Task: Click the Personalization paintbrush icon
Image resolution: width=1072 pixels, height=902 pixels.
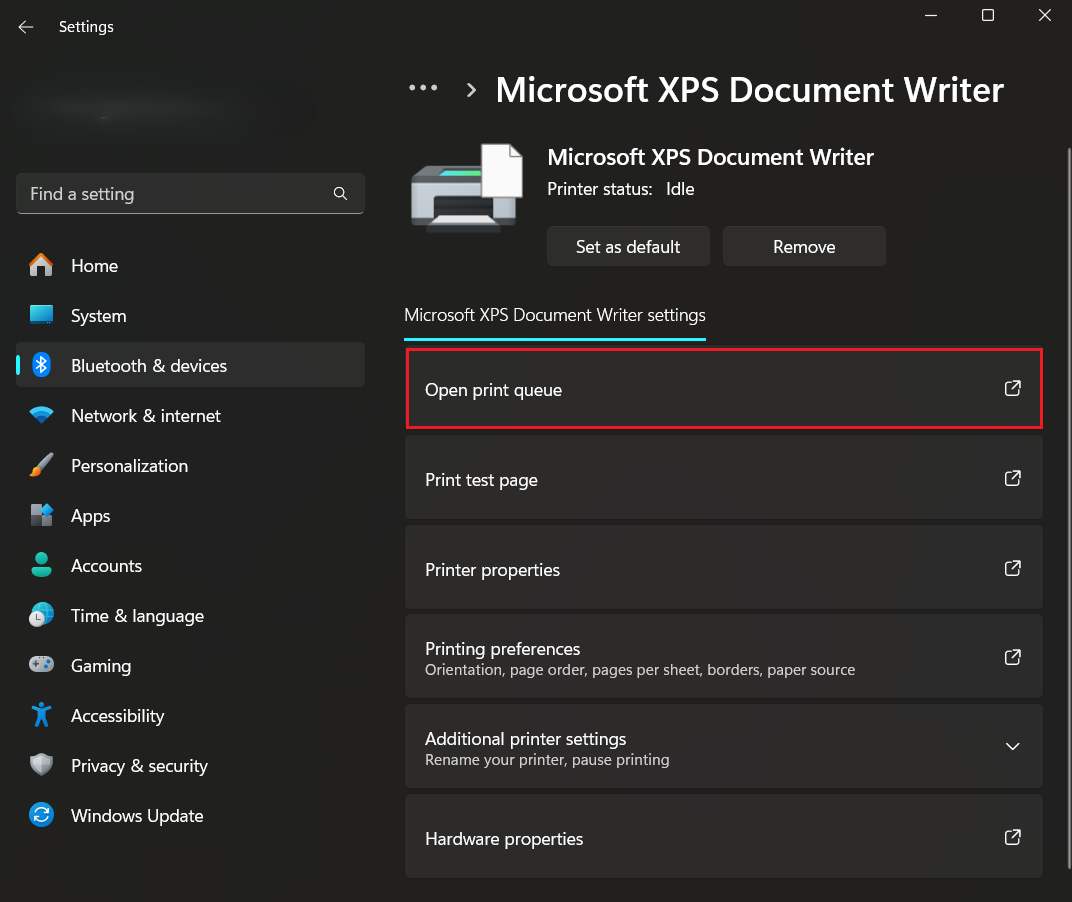Action: pos(41,466)
